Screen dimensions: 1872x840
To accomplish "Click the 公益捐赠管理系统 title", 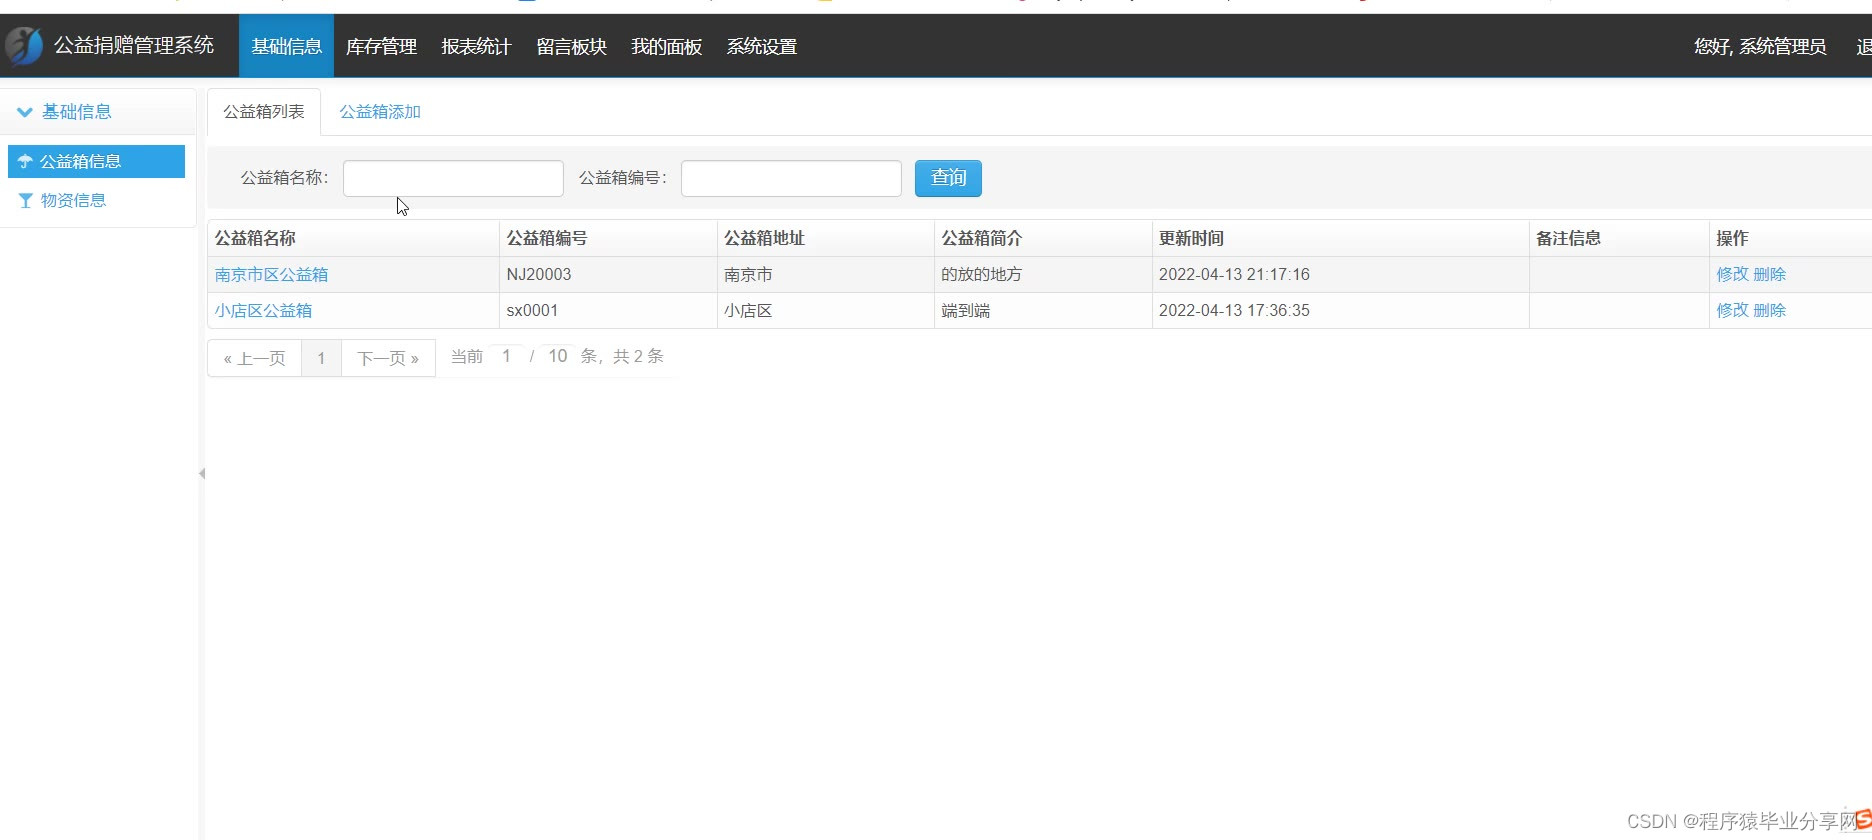I will point(134,45).
